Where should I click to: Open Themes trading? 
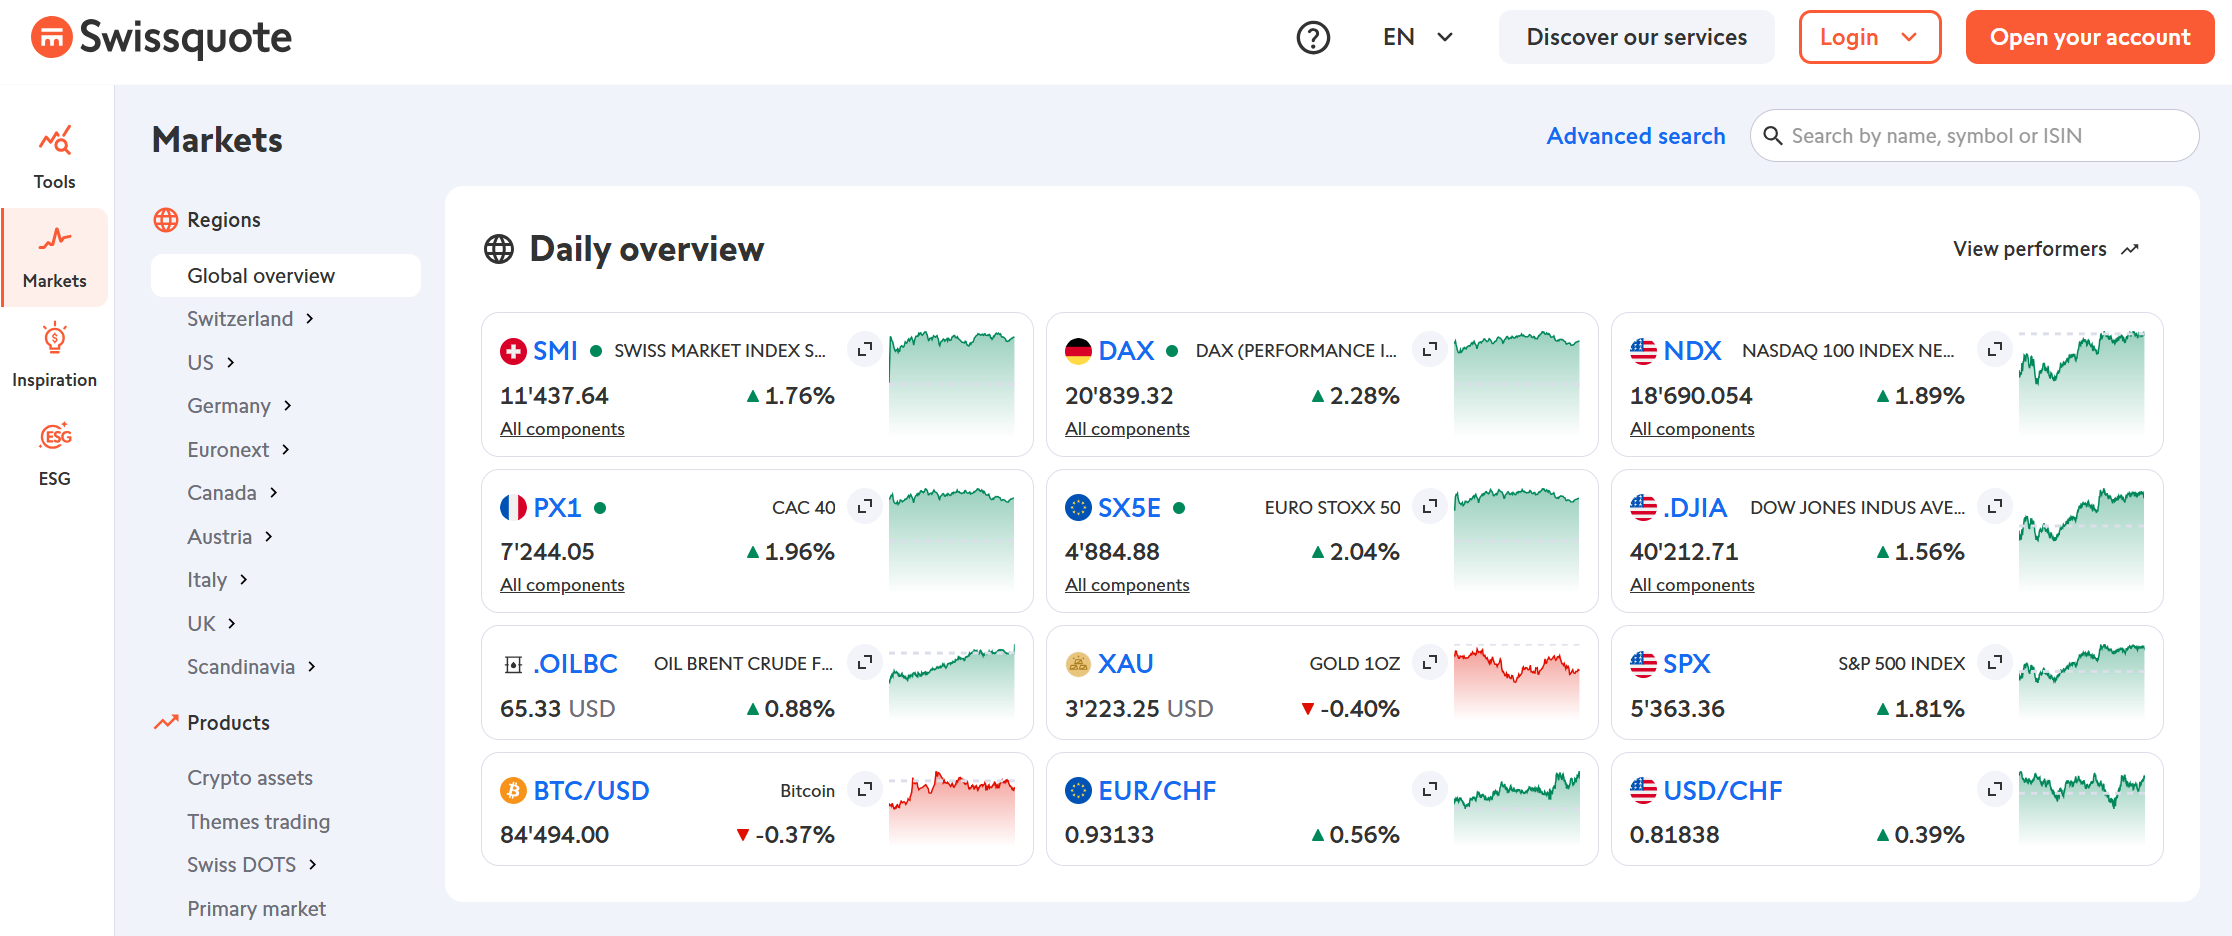[259, 822]
